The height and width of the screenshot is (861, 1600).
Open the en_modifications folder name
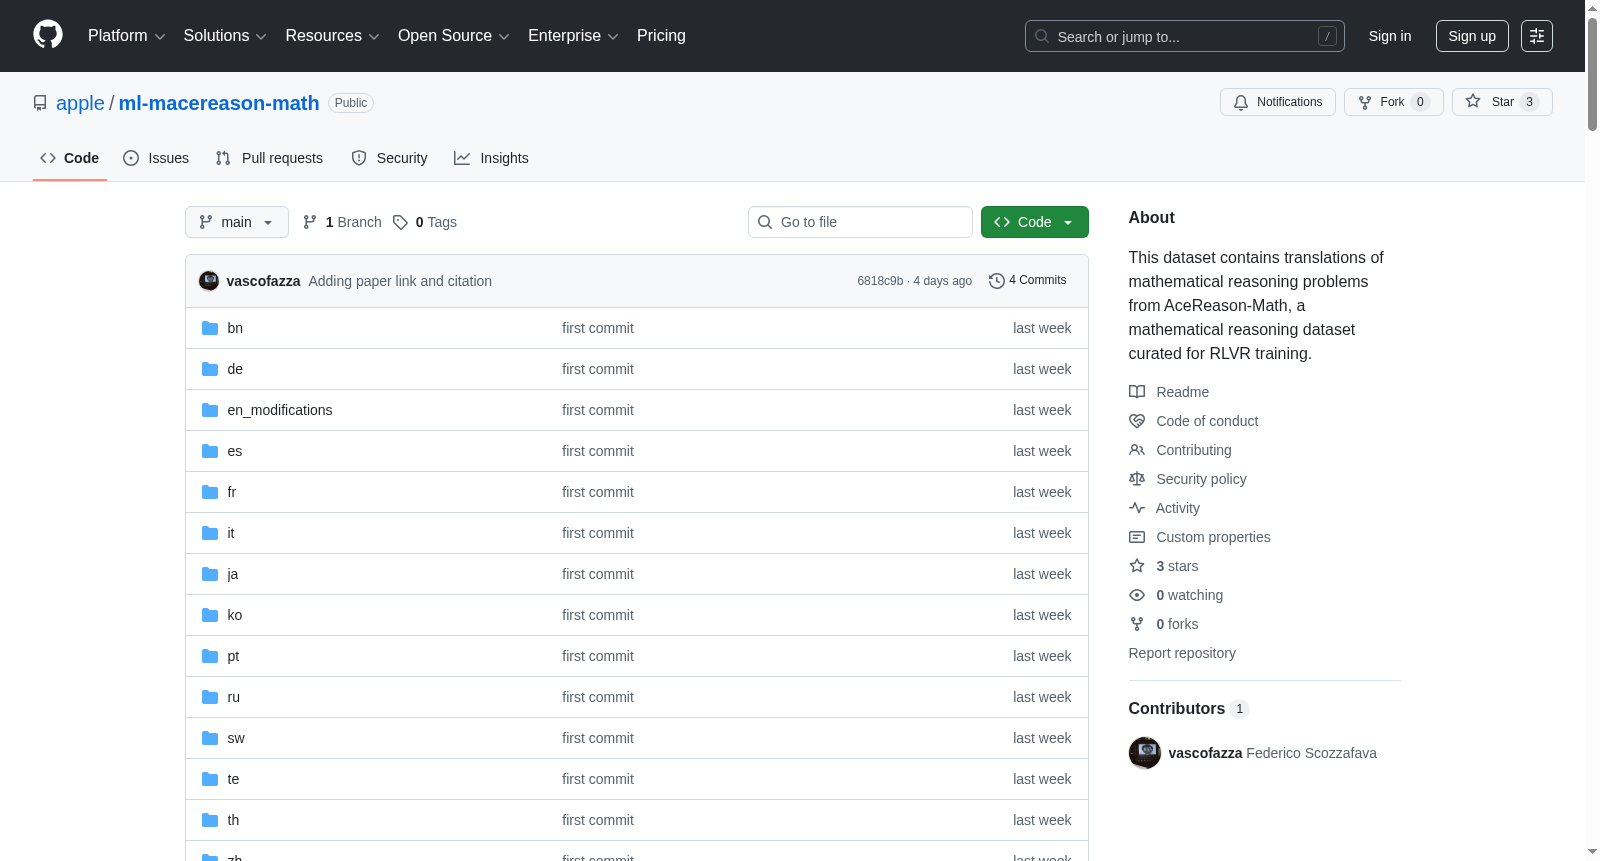point(280,410)
